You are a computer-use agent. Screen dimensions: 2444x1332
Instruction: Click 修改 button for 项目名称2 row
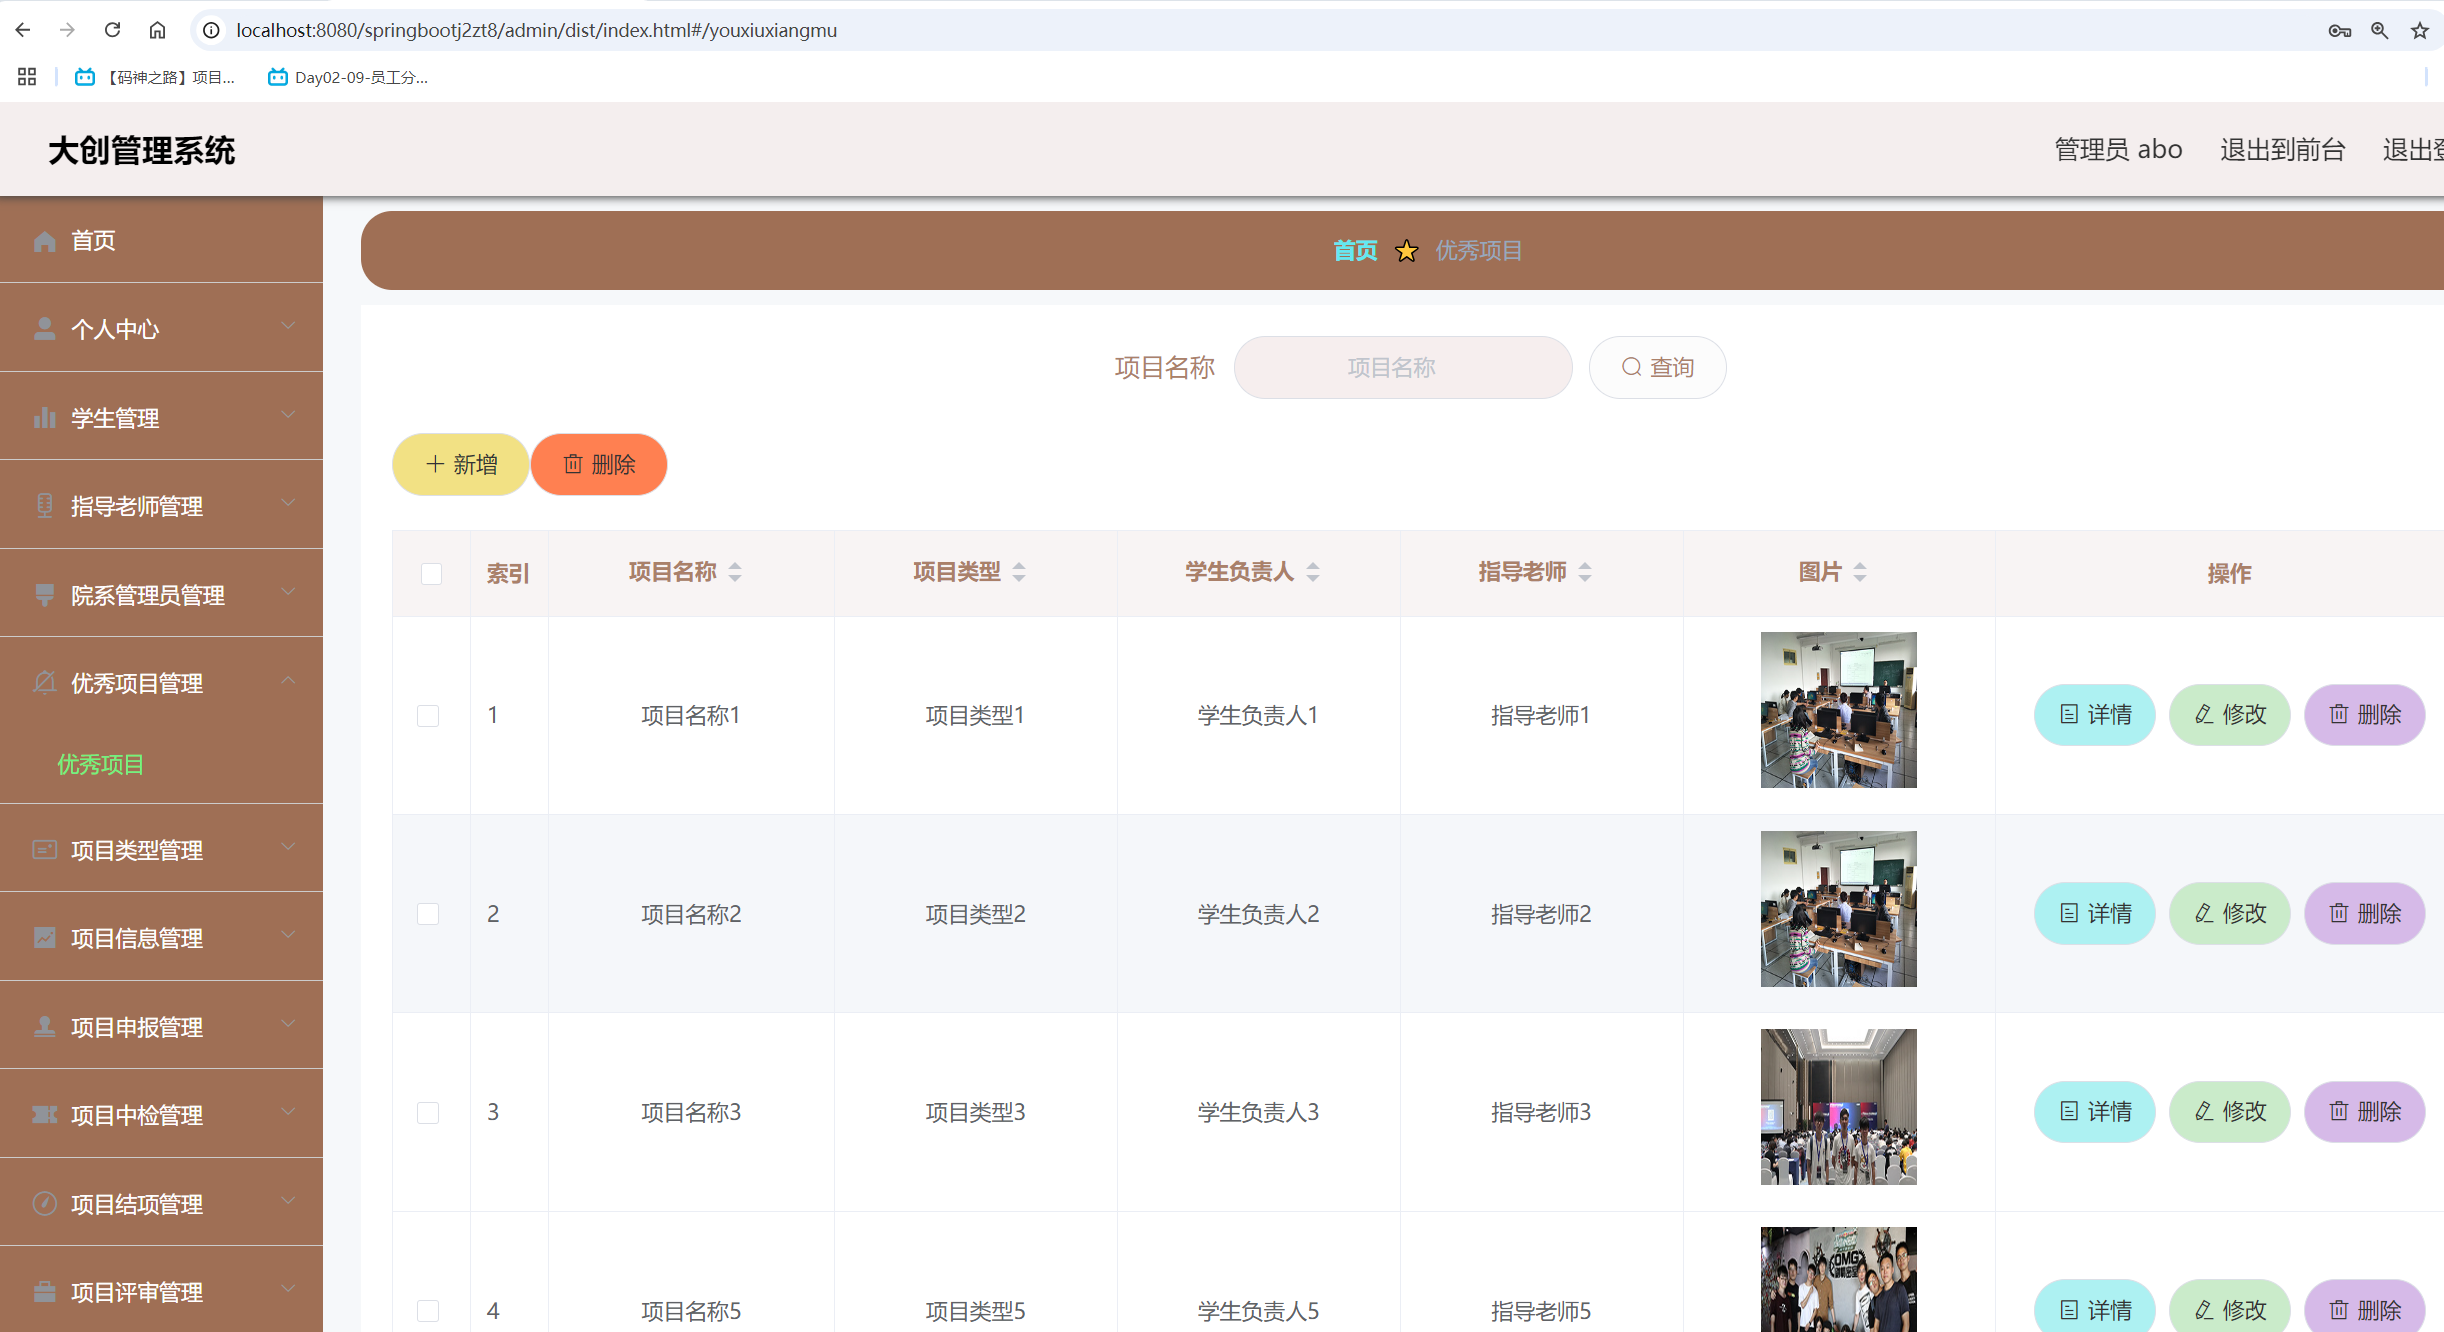coord(2229,913)
